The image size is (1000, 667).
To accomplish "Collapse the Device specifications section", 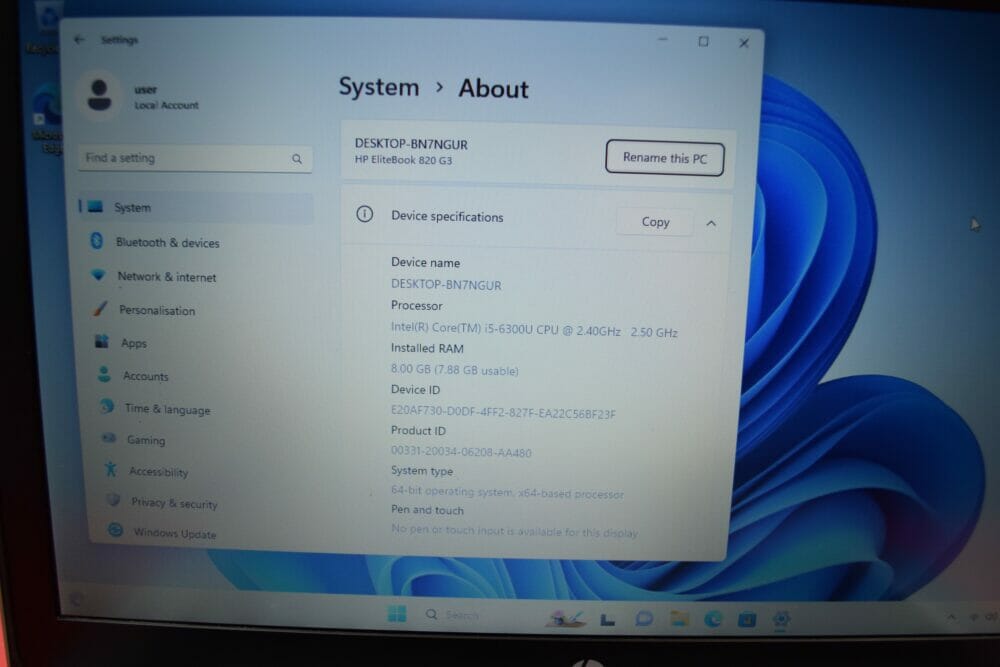I will 711,223.
